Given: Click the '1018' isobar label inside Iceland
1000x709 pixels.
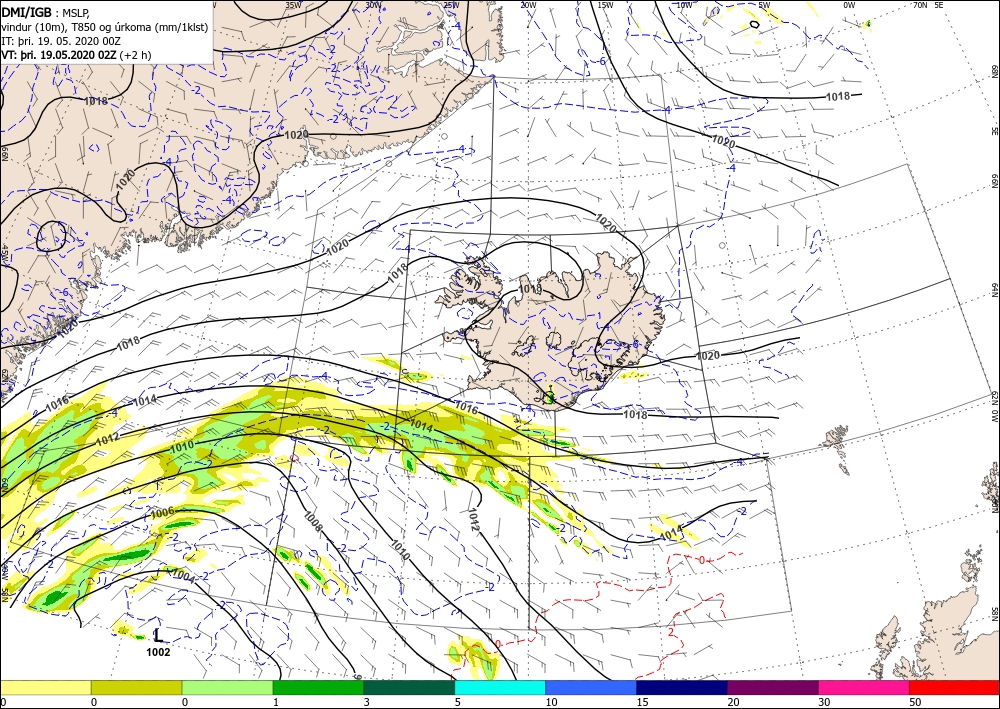Looking at the screenshot, I should pyautogui.click(x=530, y=289).
